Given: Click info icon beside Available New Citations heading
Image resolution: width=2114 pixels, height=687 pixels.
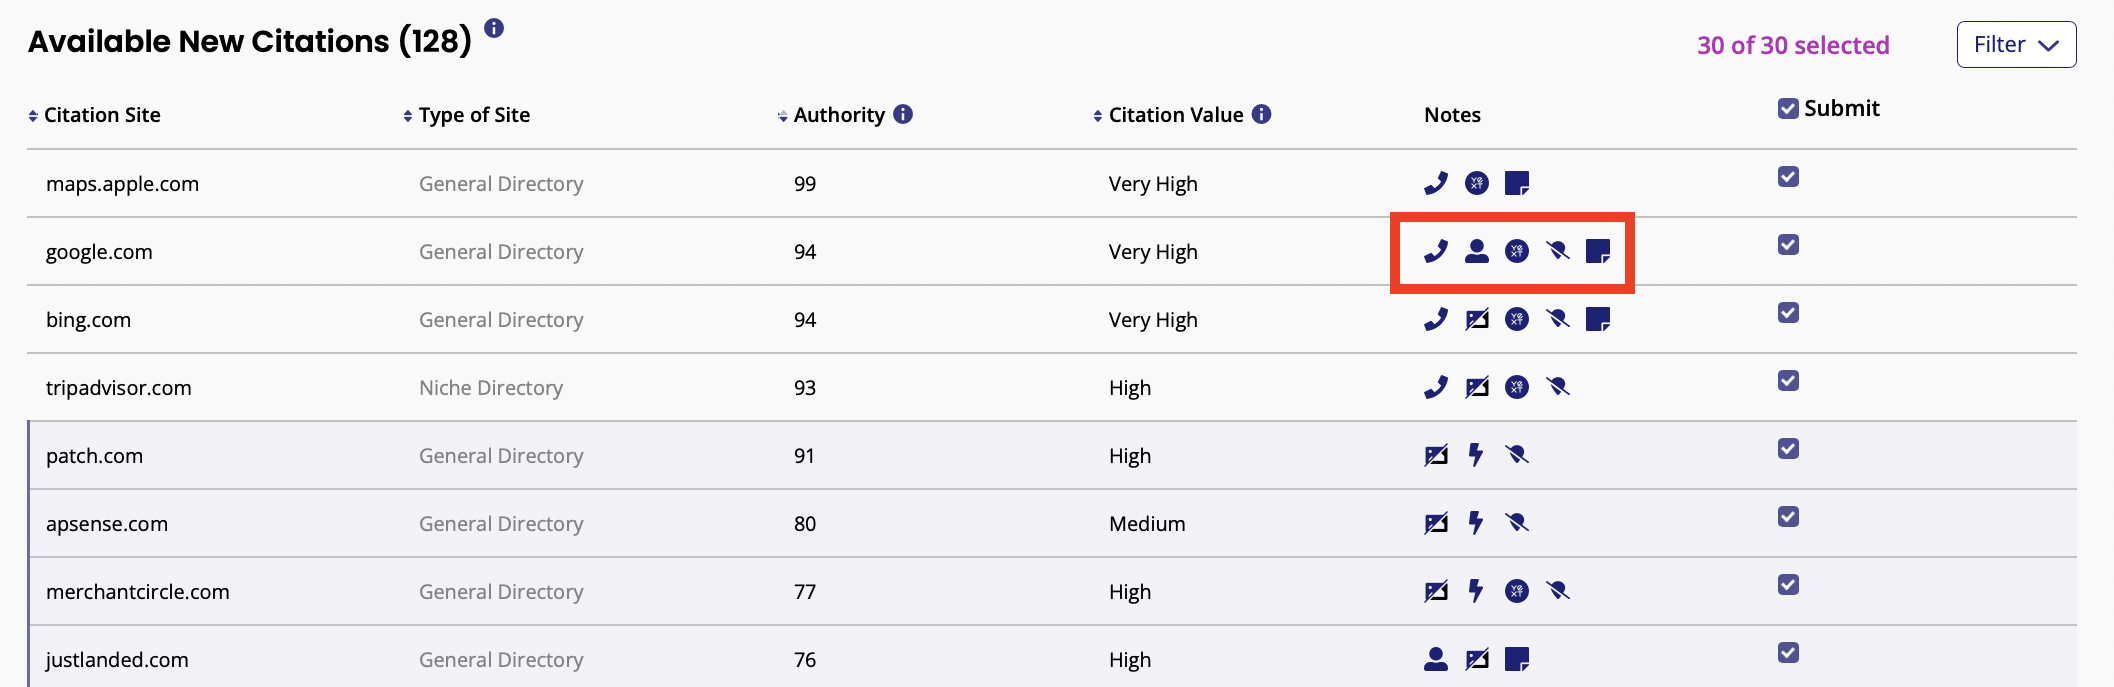Looking at the screenshot, I should 494,28.
